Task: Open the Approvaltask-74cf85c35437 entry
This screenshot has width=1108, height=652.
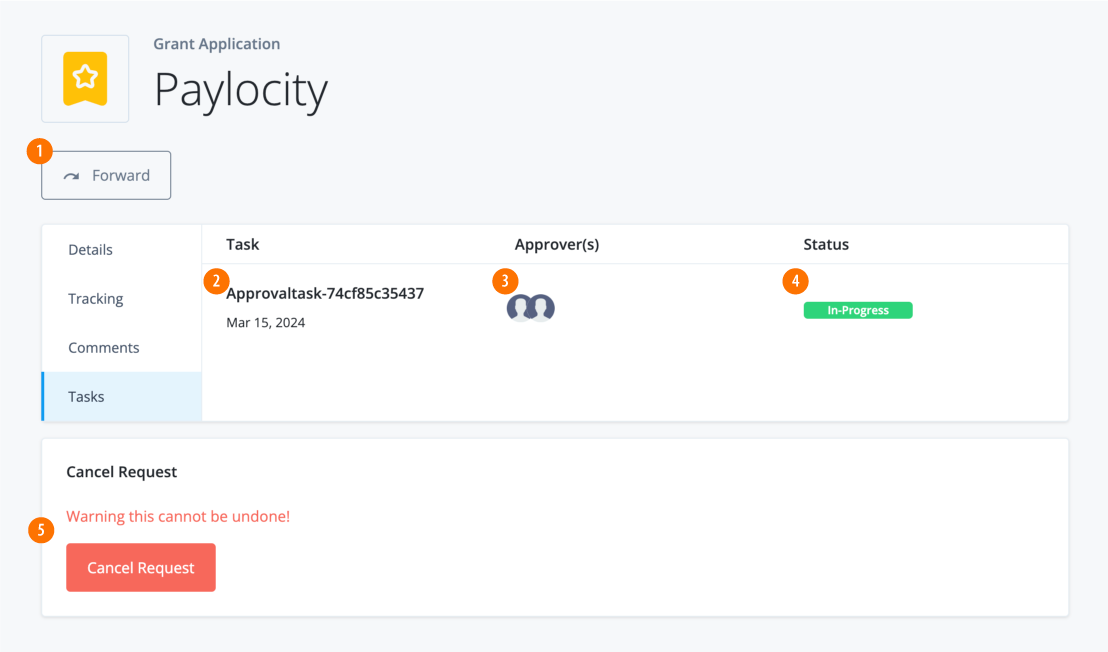Action: [325, 293]
